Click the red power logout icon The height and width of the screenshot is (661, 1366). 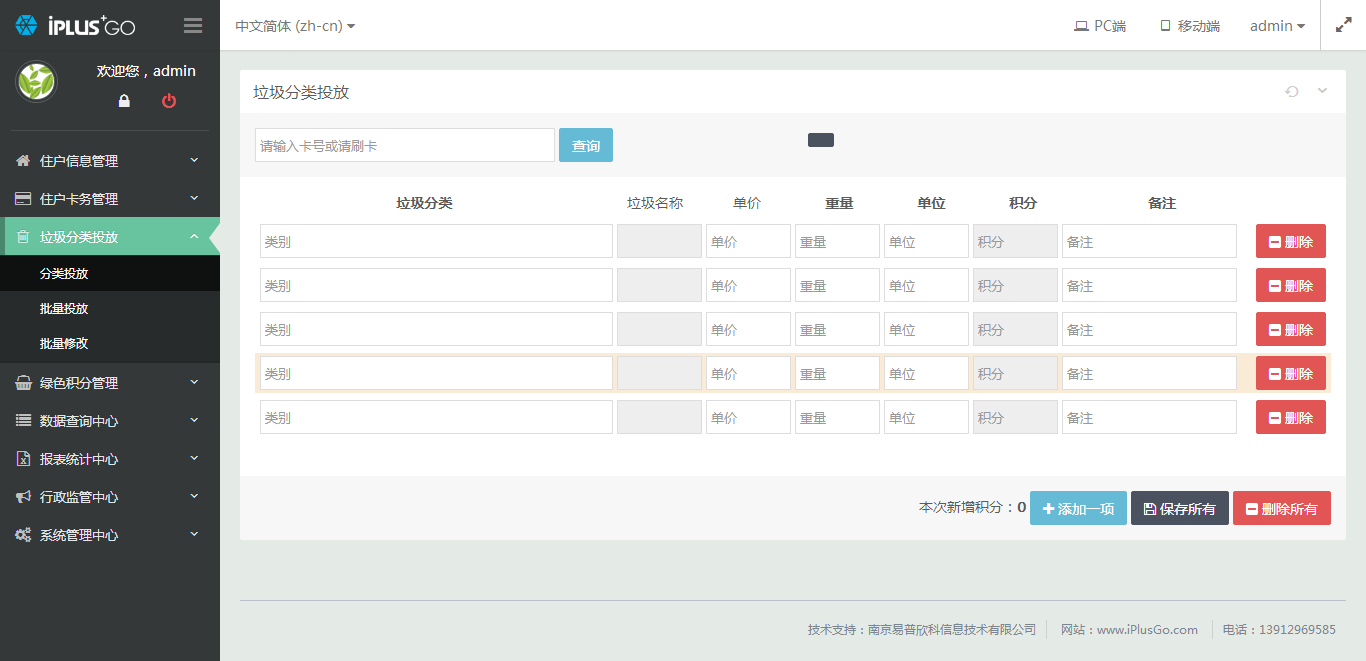point(169,101)
